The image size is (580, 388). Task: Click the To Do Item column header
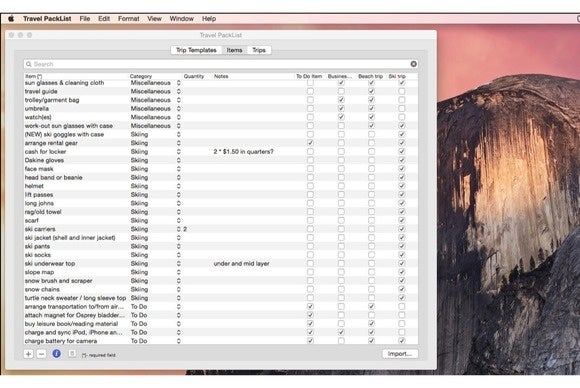point(310,76)
